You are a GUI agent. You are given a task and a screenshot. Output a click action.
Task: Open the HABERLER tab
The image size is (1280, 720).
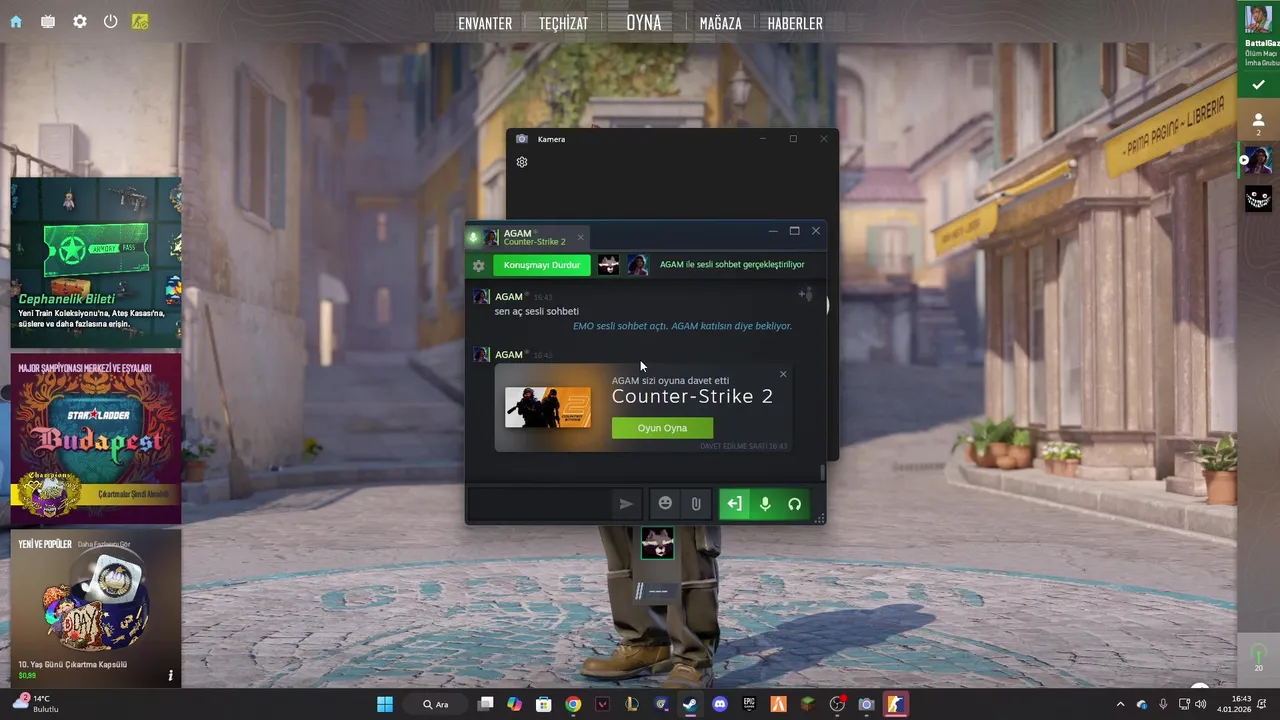click(795, 23)
